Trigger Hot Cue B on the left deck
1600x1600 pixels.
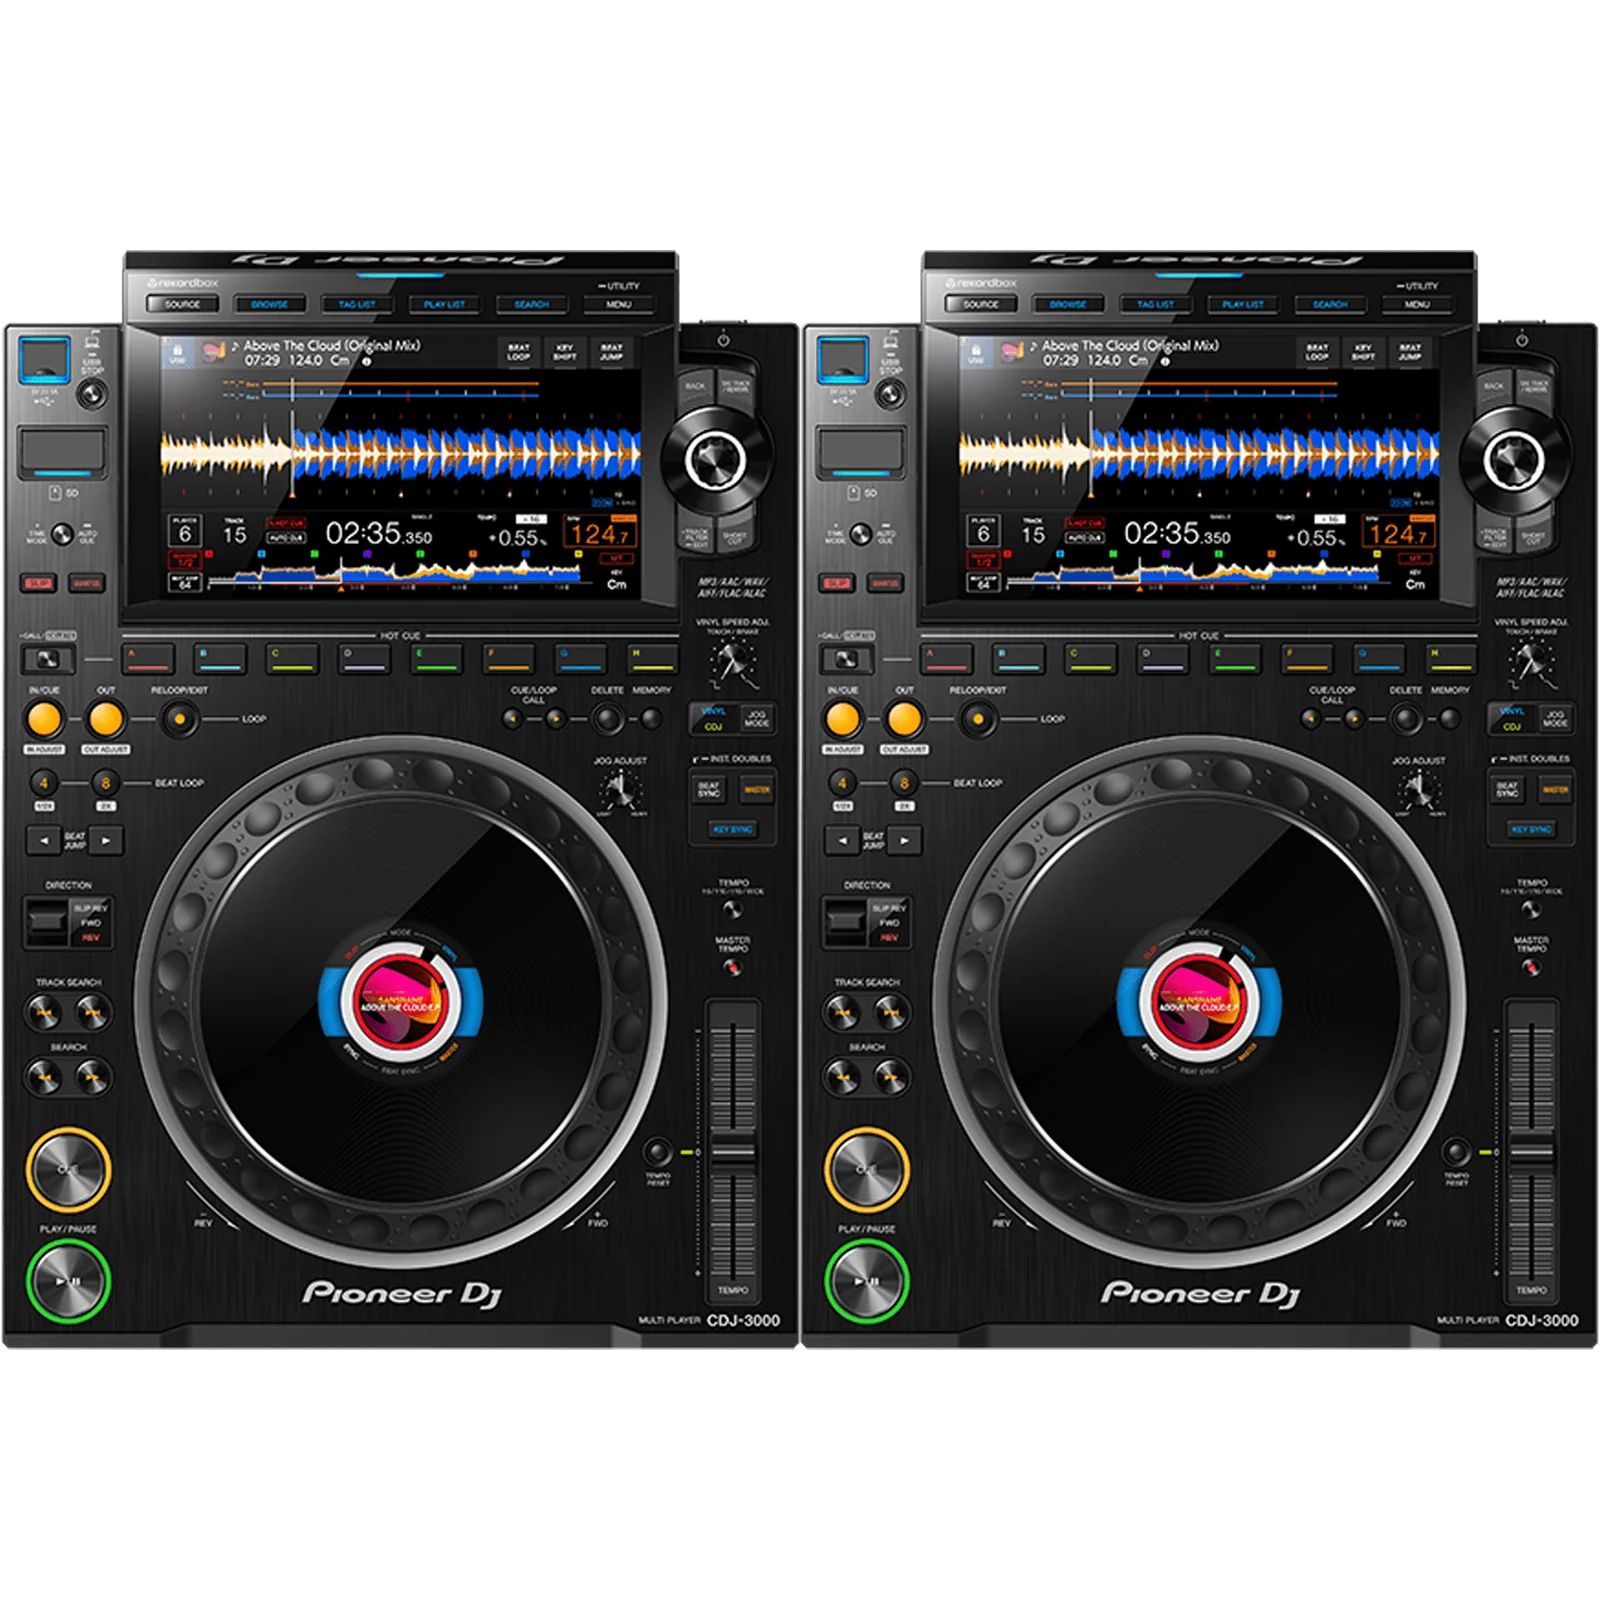219,659
